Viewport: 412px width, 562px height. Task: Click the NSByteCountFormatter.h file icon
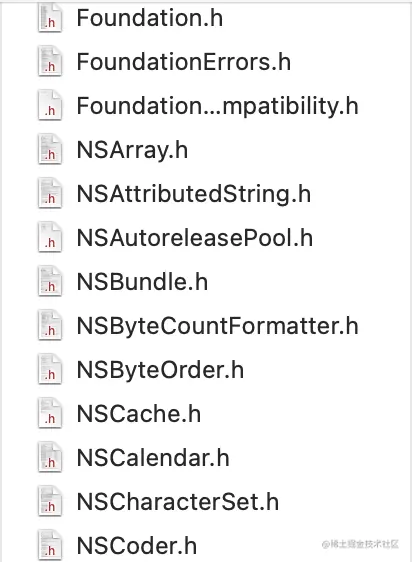[50, 325]
